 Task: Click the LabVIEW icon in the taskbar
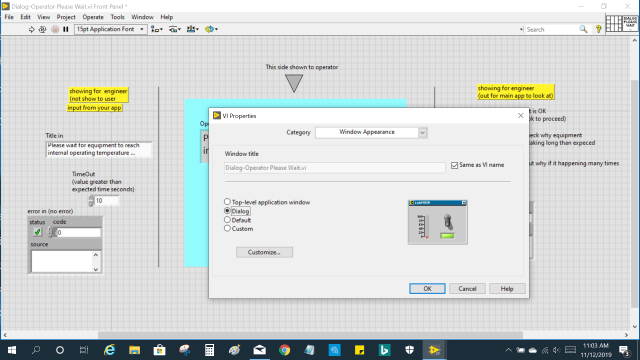click(434, 350)
